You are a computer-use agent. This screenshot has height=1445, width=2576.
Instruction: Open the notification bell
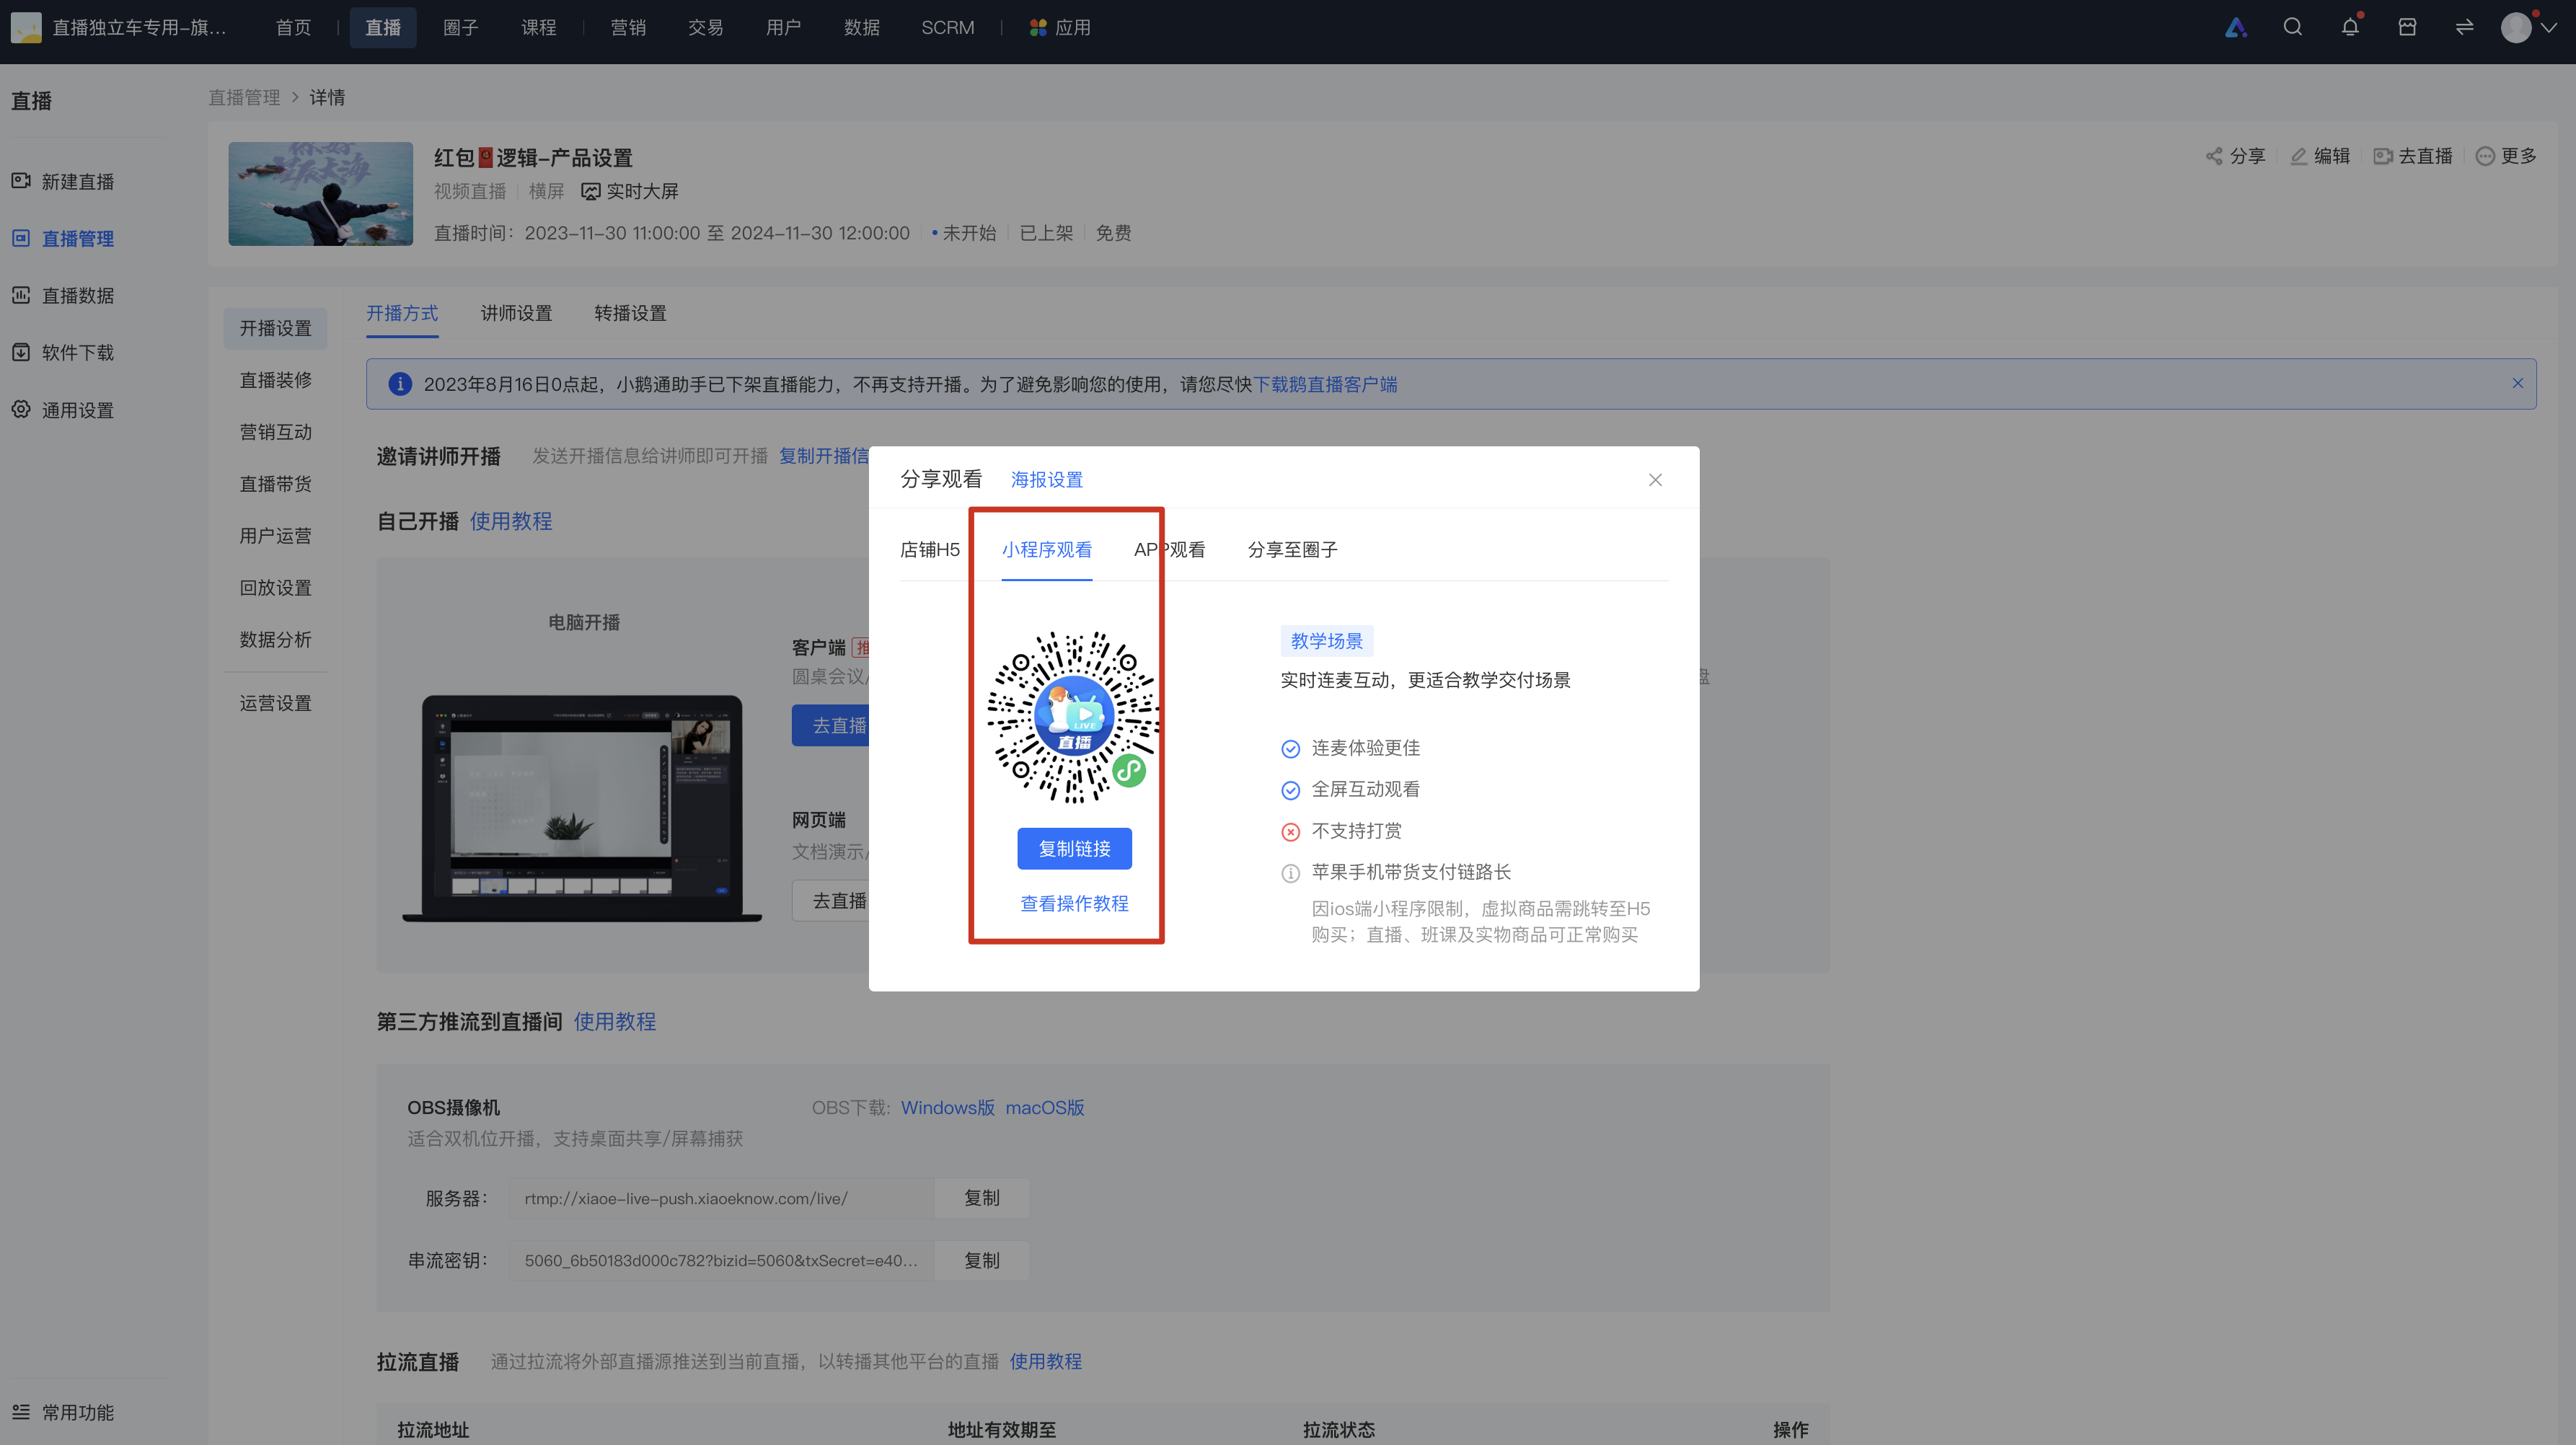point(2350,27)
